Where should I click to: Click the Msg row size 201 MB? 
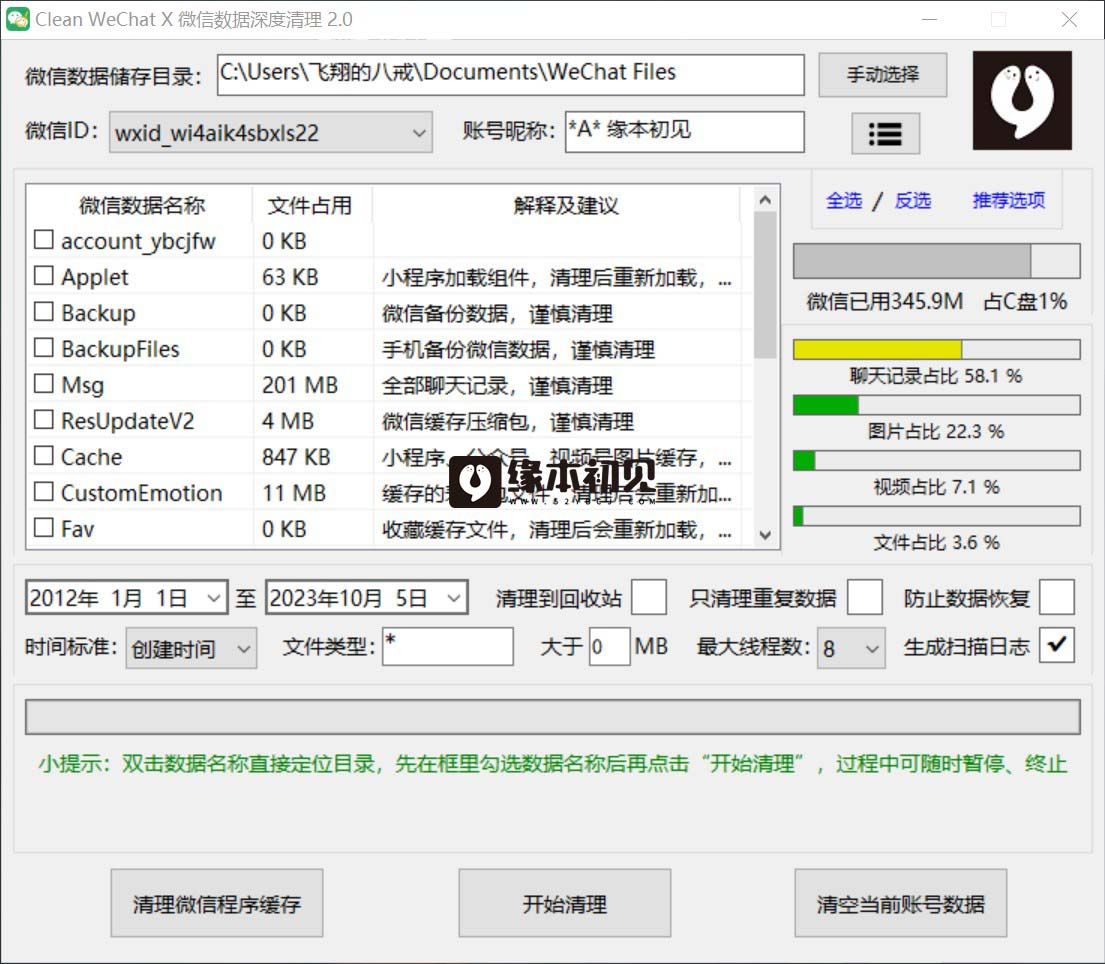coord(300,385)
